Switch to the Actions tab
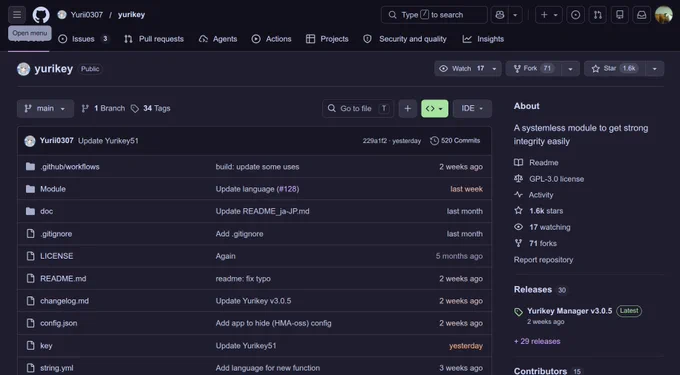Viewport: 680px width, 375px height. point(271,39)
